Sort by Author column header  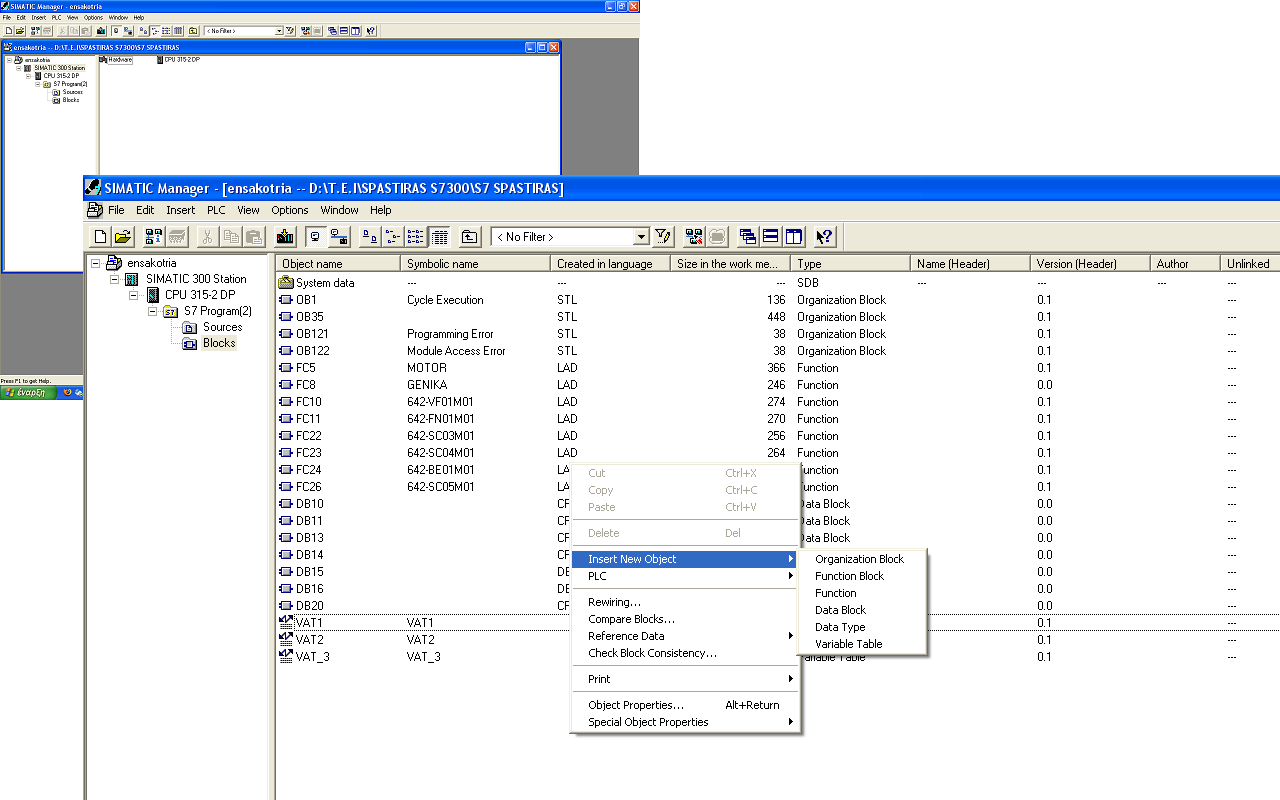[1185, 264]
